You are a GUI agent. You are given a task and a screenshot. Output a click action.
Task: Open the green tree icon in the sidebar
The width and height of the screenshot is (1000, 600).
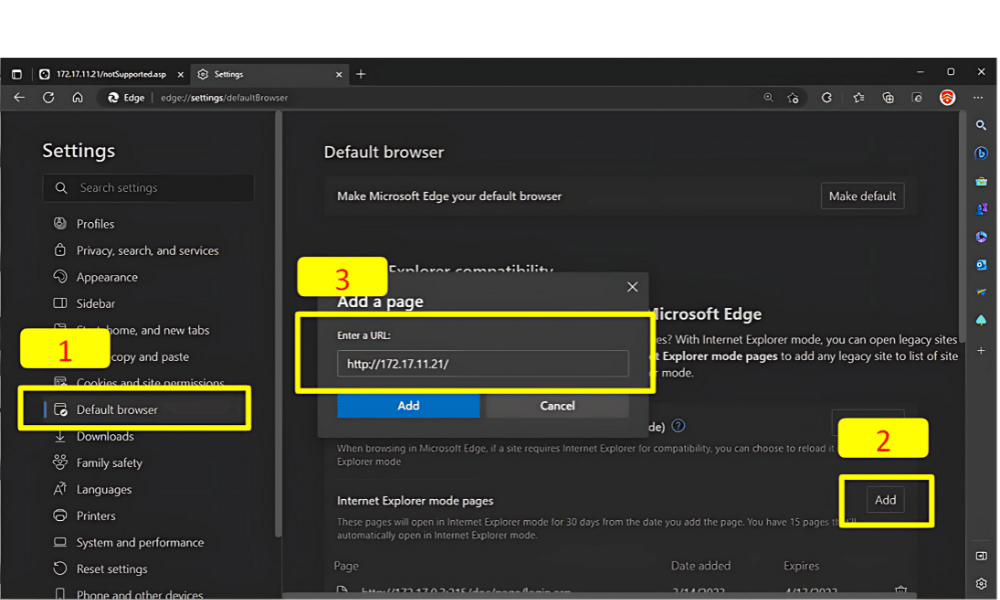pyautogui.click(x=981, y=320)
